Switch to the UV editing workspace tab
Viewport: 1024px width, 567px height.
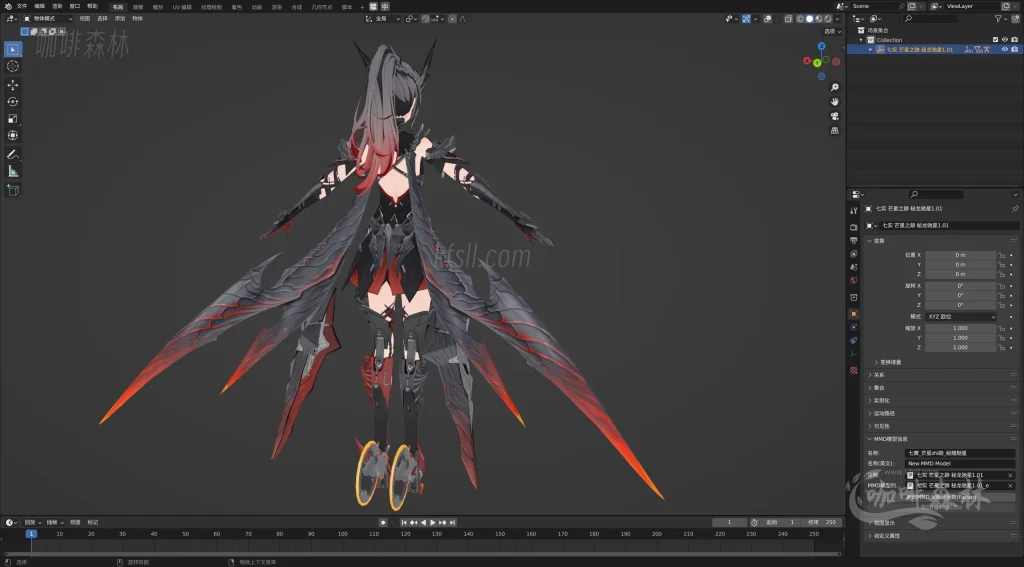[x=182, y=7]
